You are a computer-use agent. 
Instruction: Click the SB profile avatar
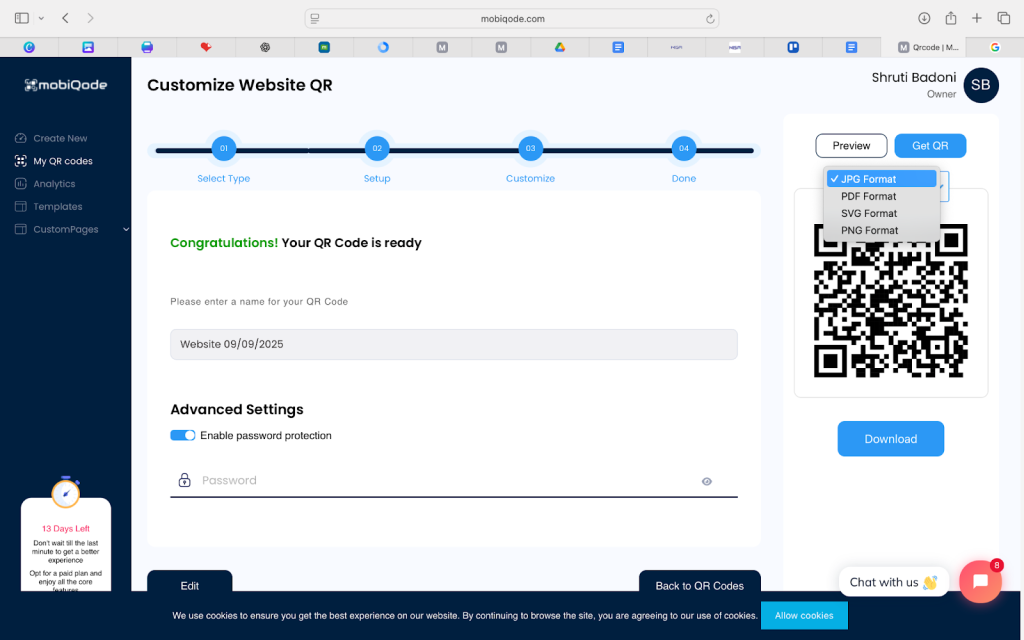click(980, 85)
